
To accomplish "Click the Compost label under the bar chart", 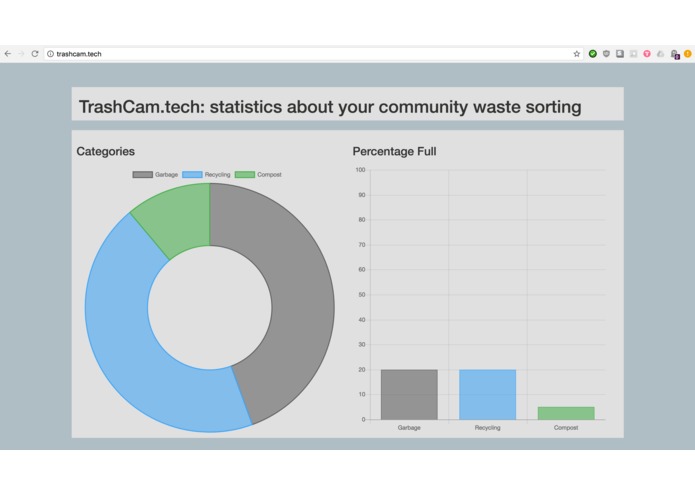I will click(x=566, y=428).
